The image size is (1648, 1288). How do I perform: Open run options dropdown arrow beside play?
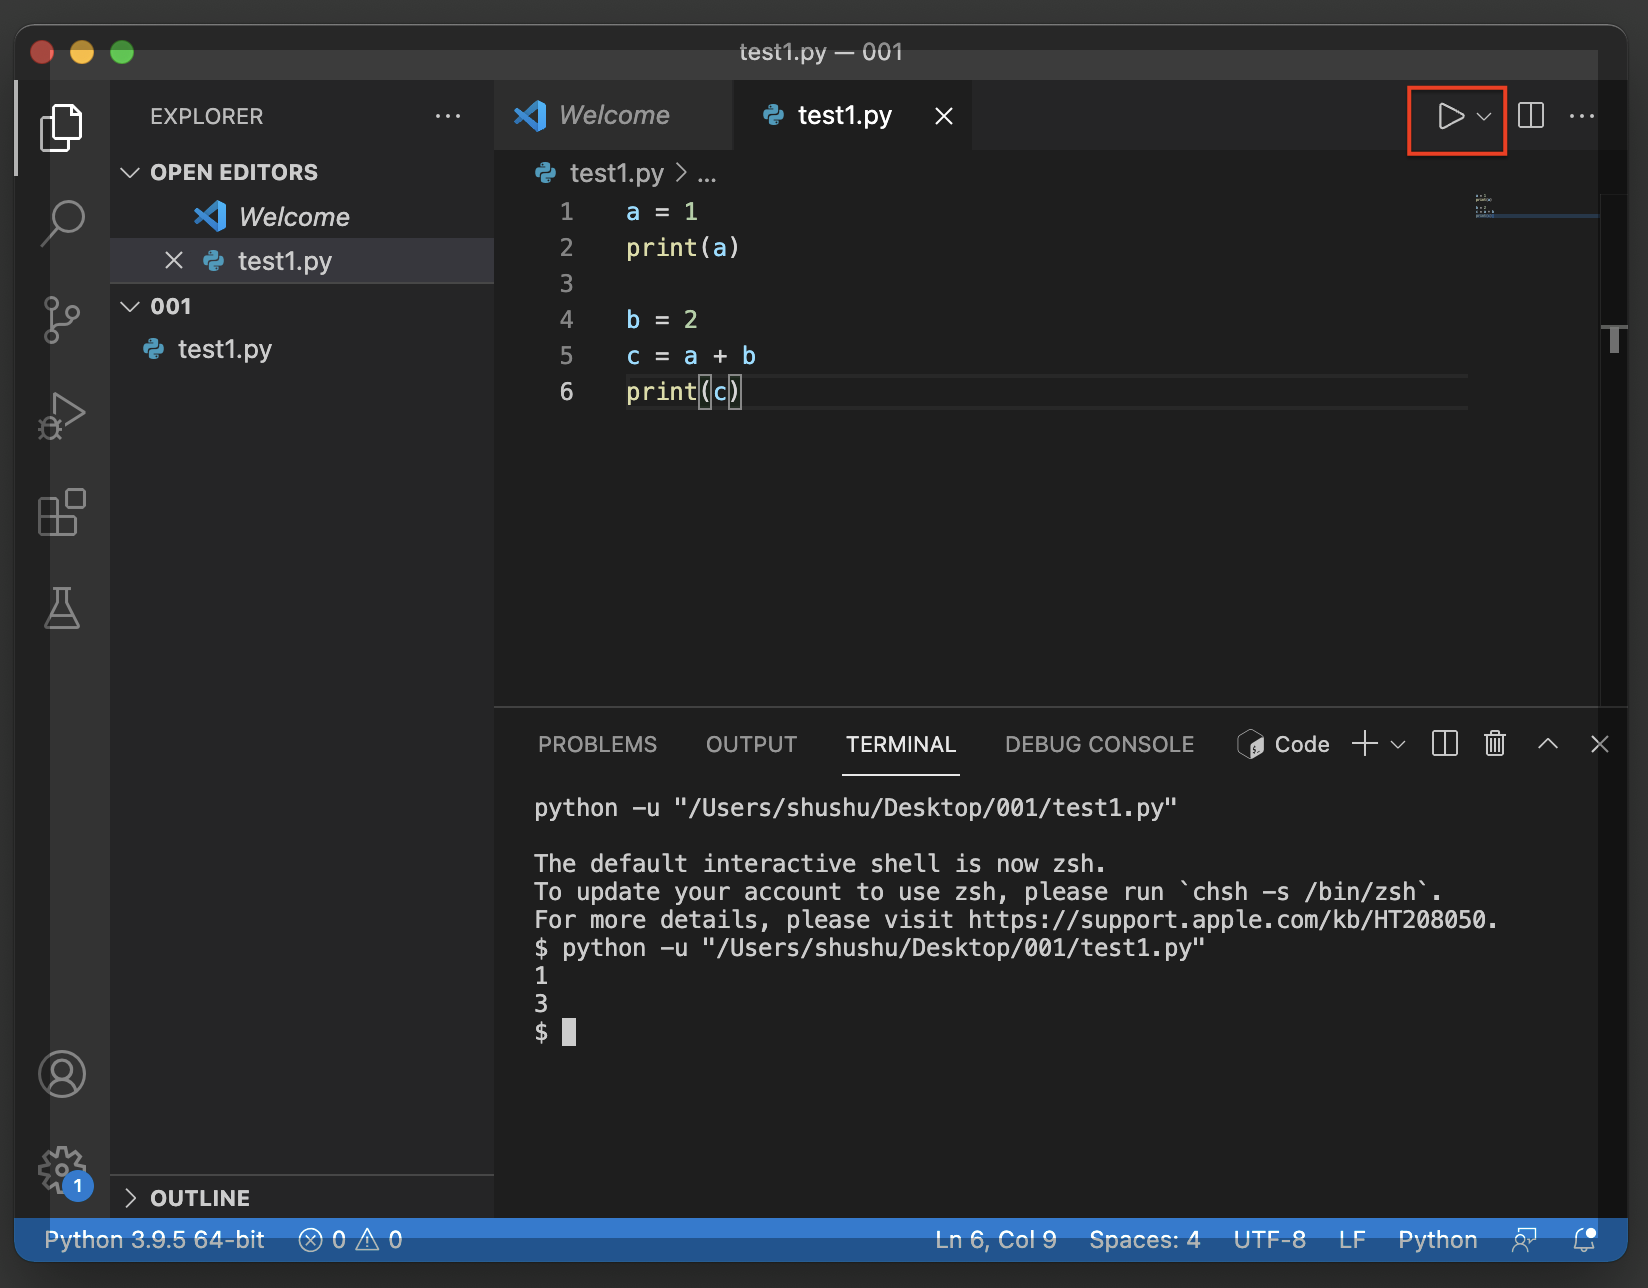click(x=1484, y=117)
